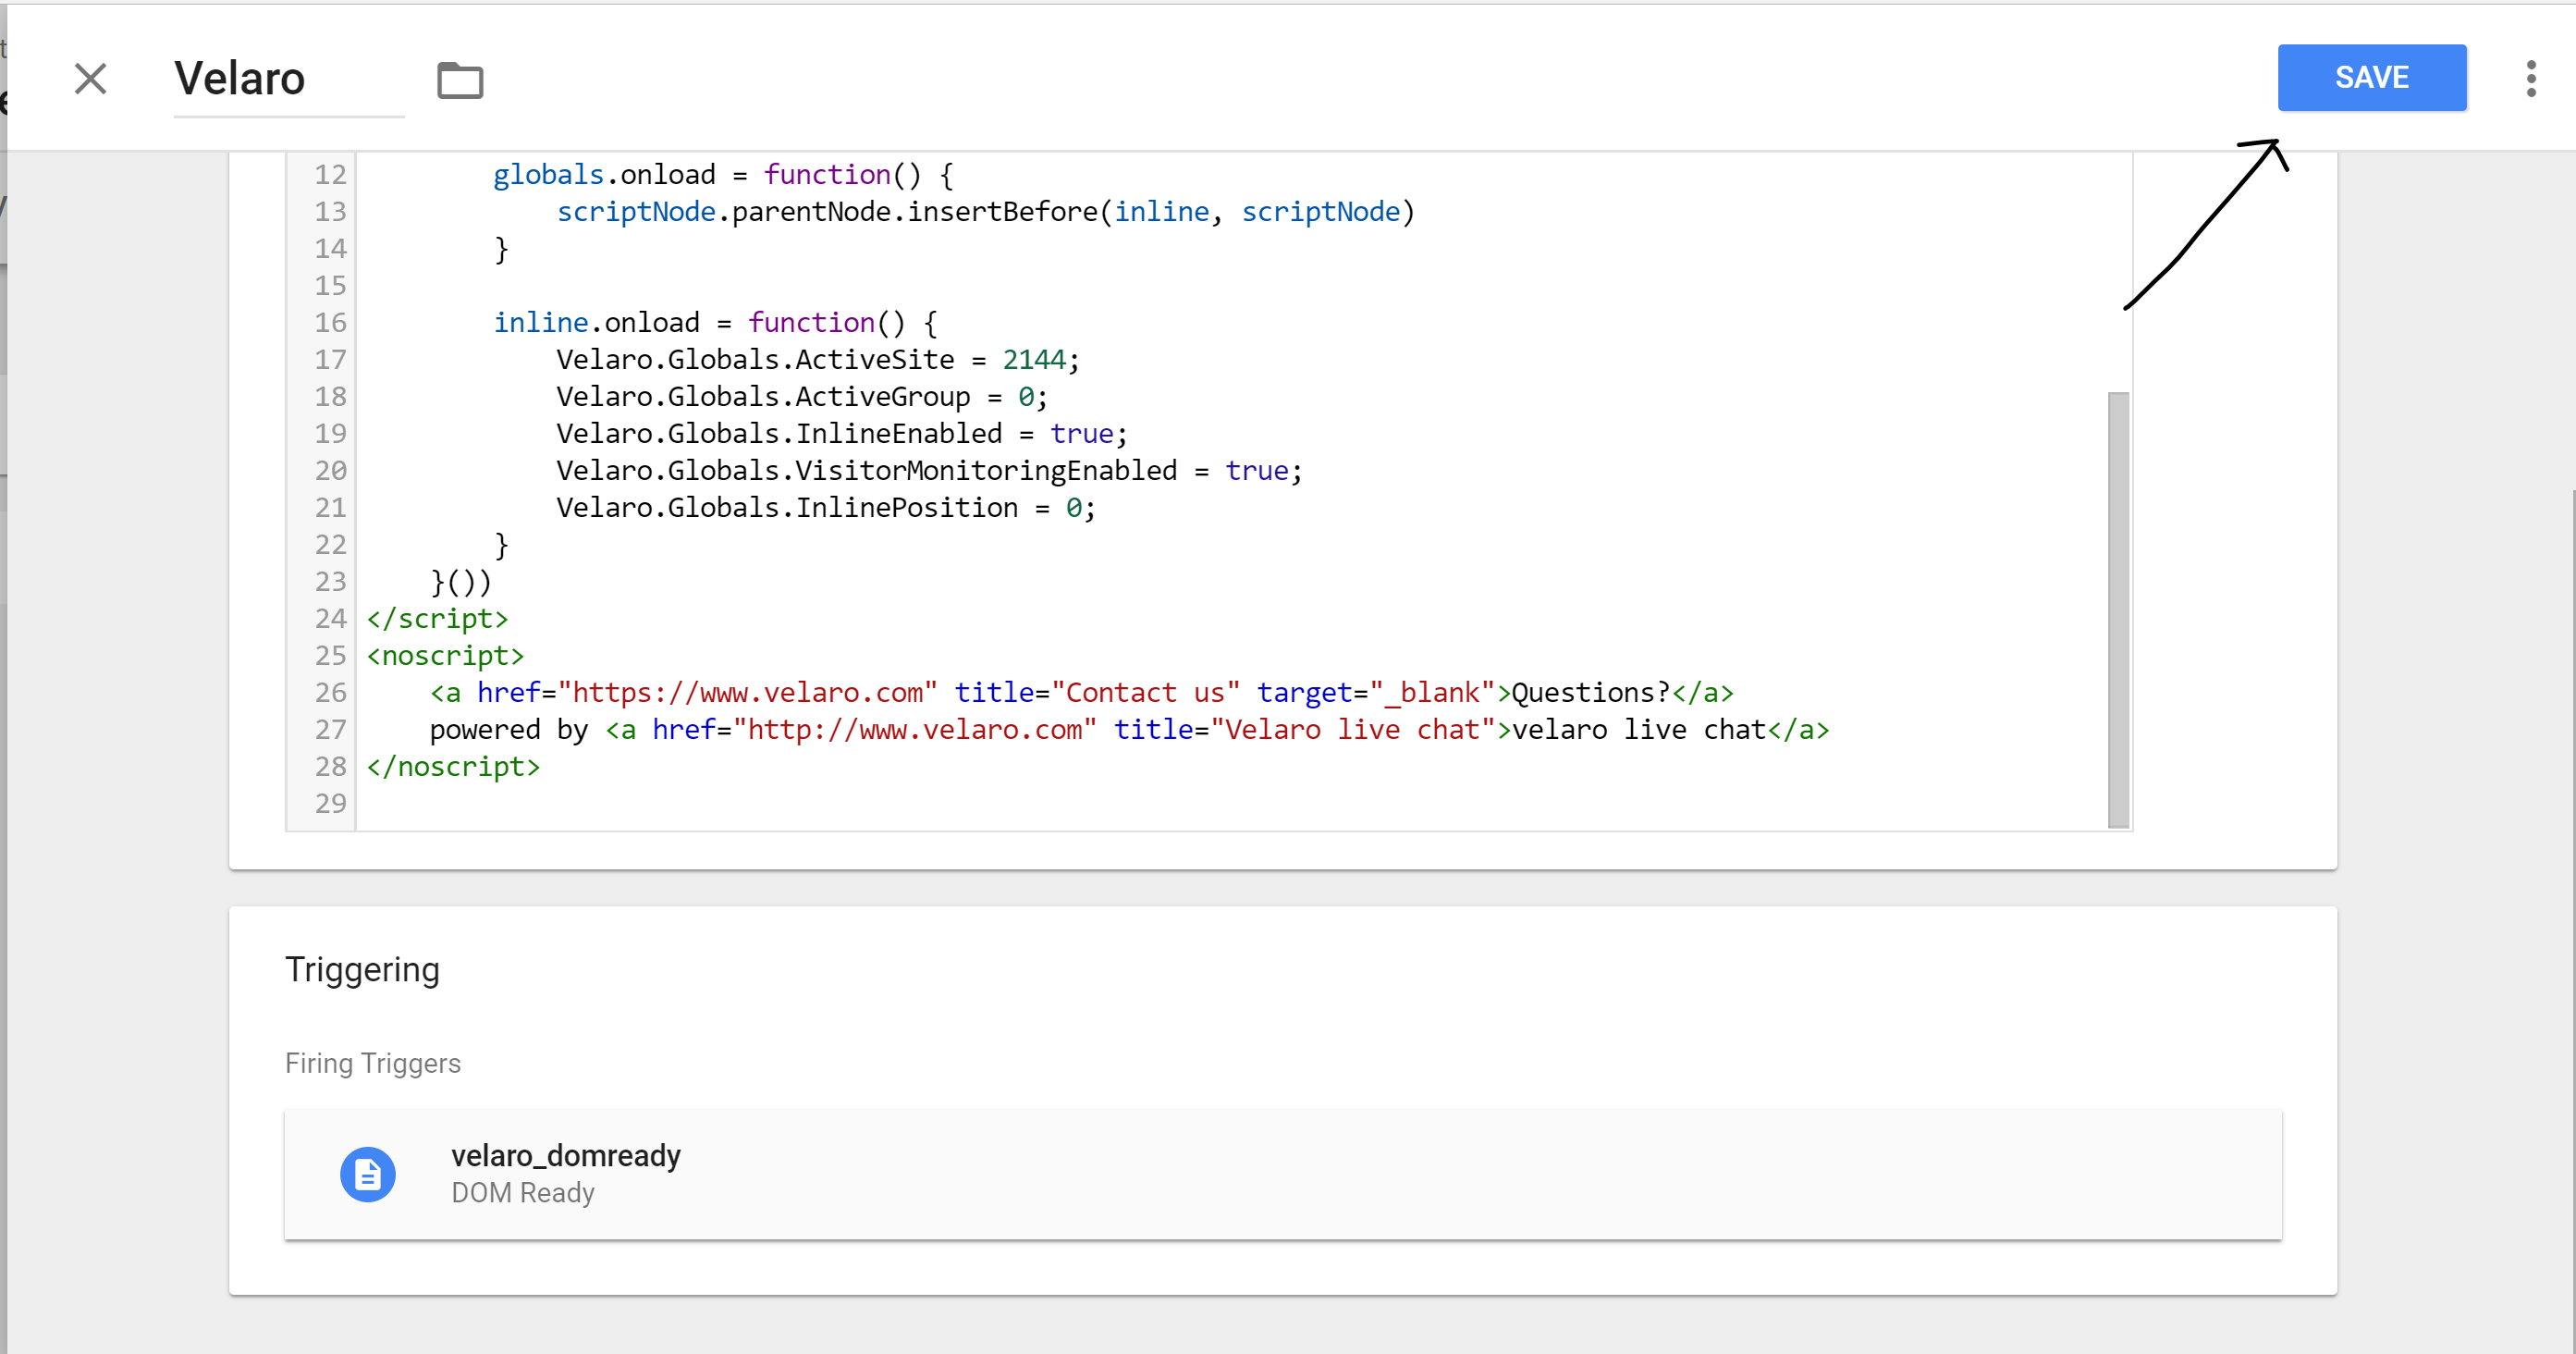Image resolution: width=2576 pixels, height=1354 pixels.
Task: Click the folder icon beside the tag name
Action: pyautogui.click(x=460, y=80)
